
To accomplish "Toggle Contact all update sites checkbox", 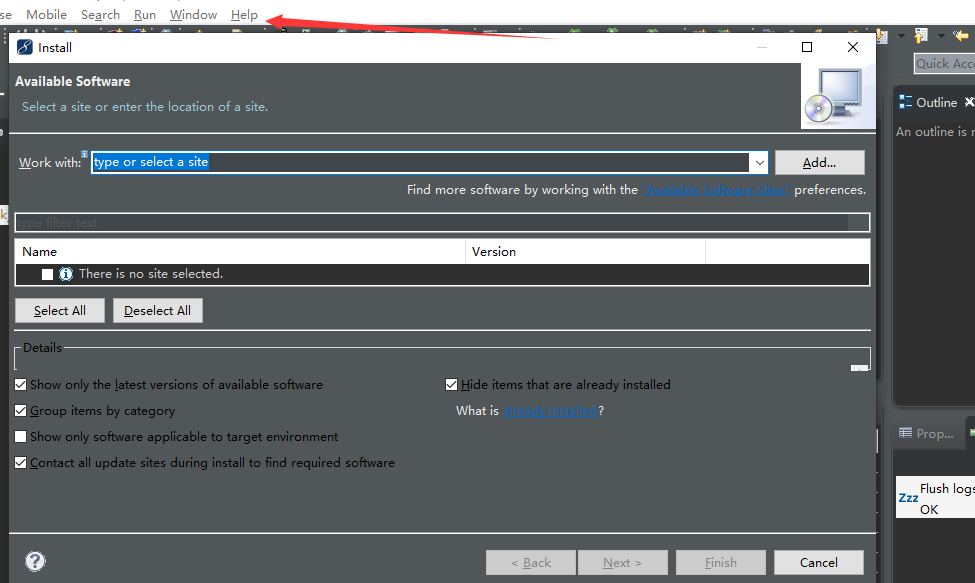I will pyautogui.click(x=21, y=462).
